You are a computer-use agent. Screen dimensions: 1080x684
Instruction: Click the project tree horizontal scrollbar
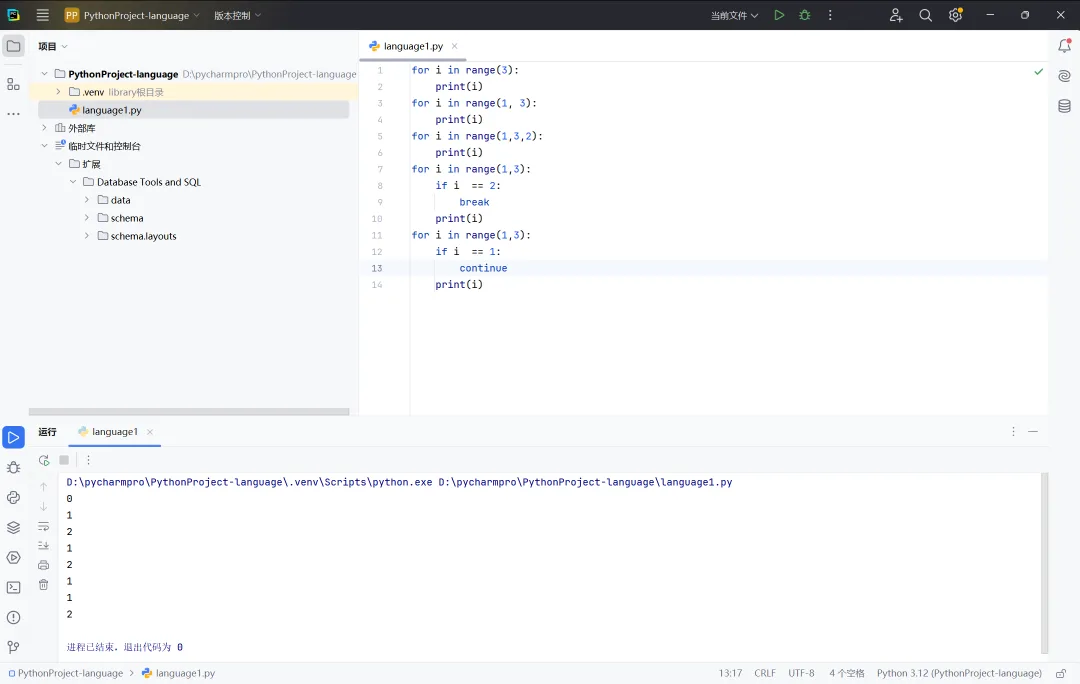click(189, 412)
